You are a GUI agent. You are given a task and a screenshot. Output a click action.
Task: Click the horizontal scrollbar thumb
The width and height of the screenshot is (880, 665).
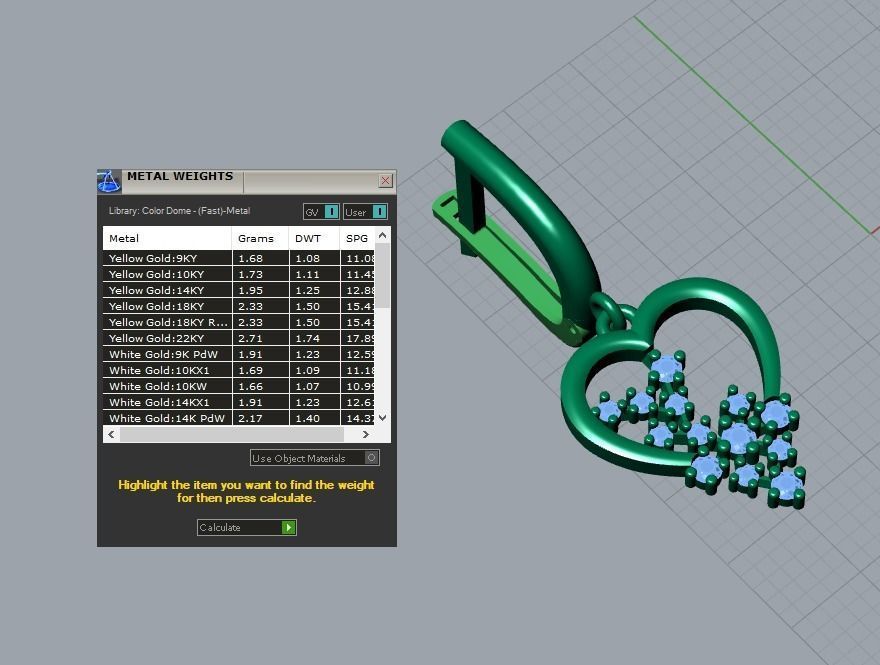click(232, 434)
